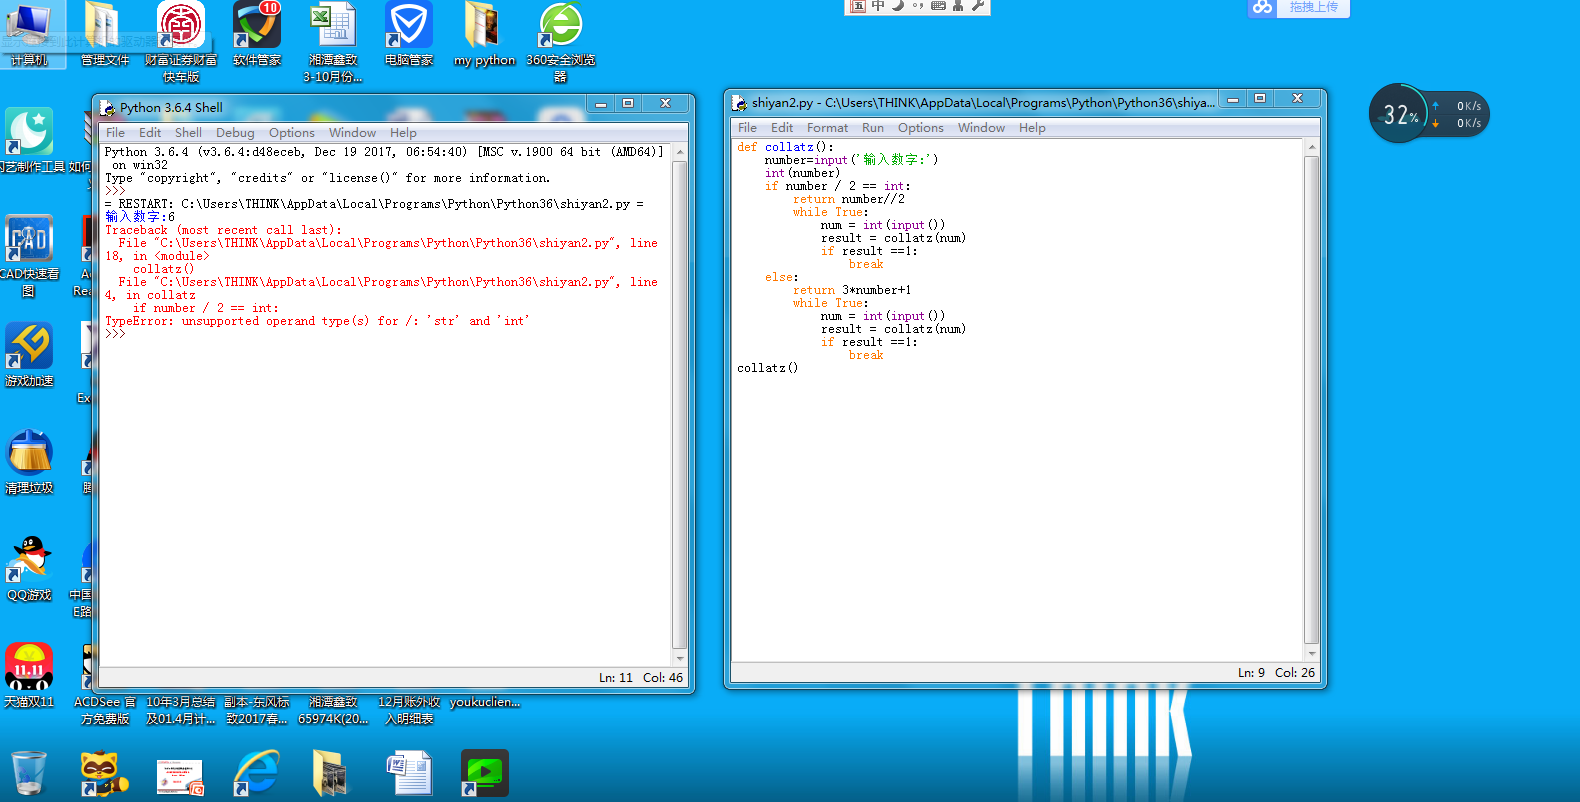Launch 360安全浏览器 shortcut
The image size is (1580, 802).
(x=560, y=40)
